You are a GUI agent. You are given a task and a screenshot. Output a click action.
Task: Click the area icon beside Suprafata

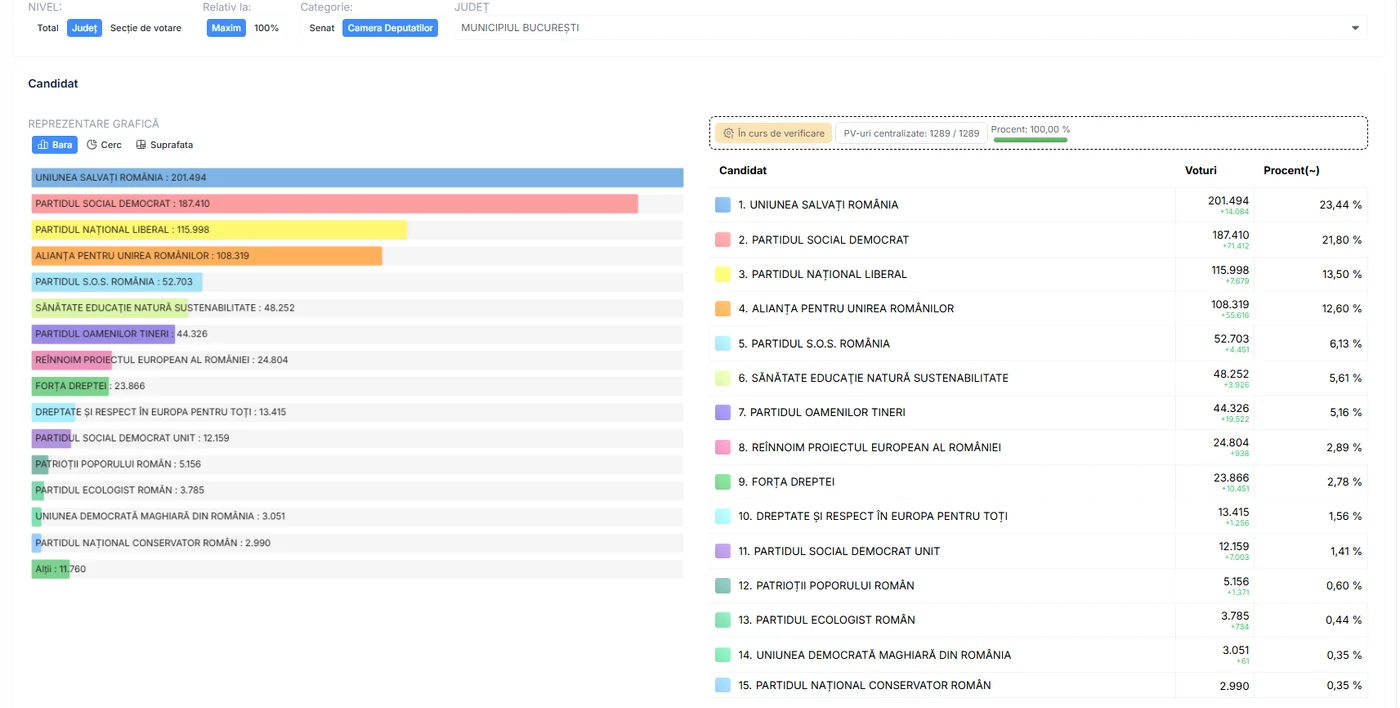(141, 145)
